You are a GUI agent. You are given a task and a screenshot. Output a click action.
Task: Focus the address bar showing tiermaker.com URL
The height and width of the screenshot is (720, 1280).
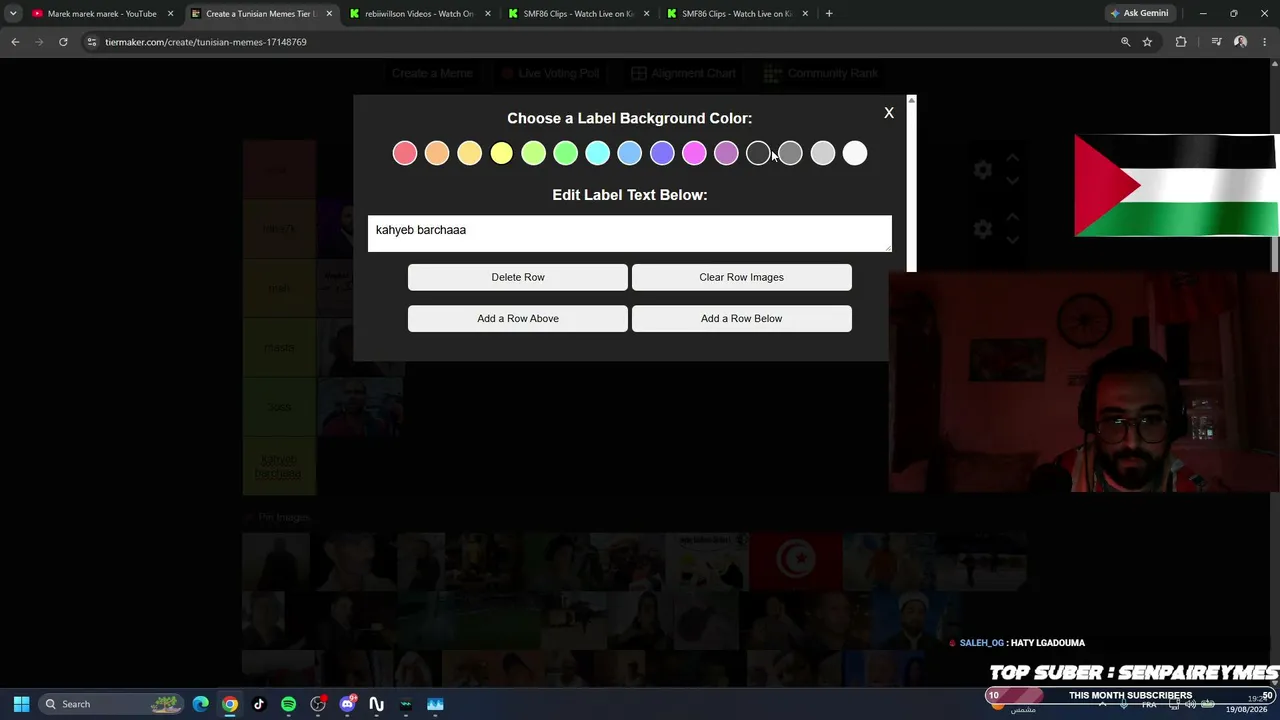coord(600,42)
